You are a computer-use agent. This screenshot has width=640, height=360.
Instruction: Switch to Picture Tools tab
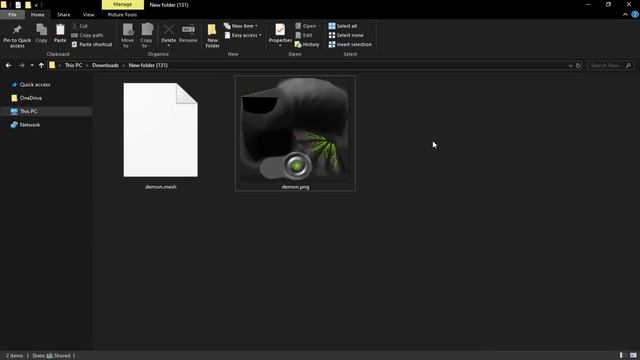[122, 15]
